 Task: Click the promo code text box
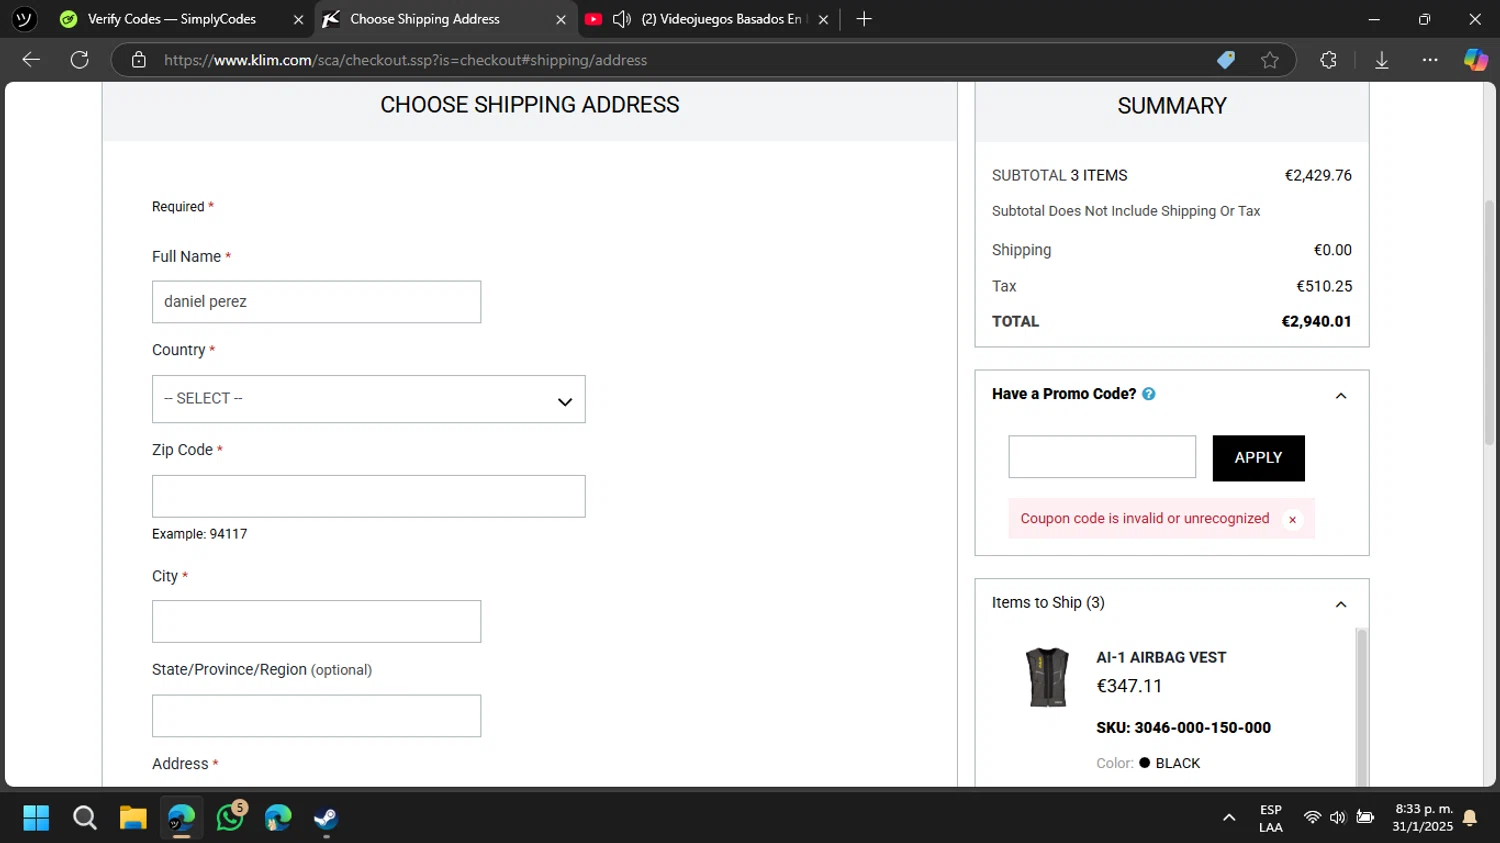1102,457
